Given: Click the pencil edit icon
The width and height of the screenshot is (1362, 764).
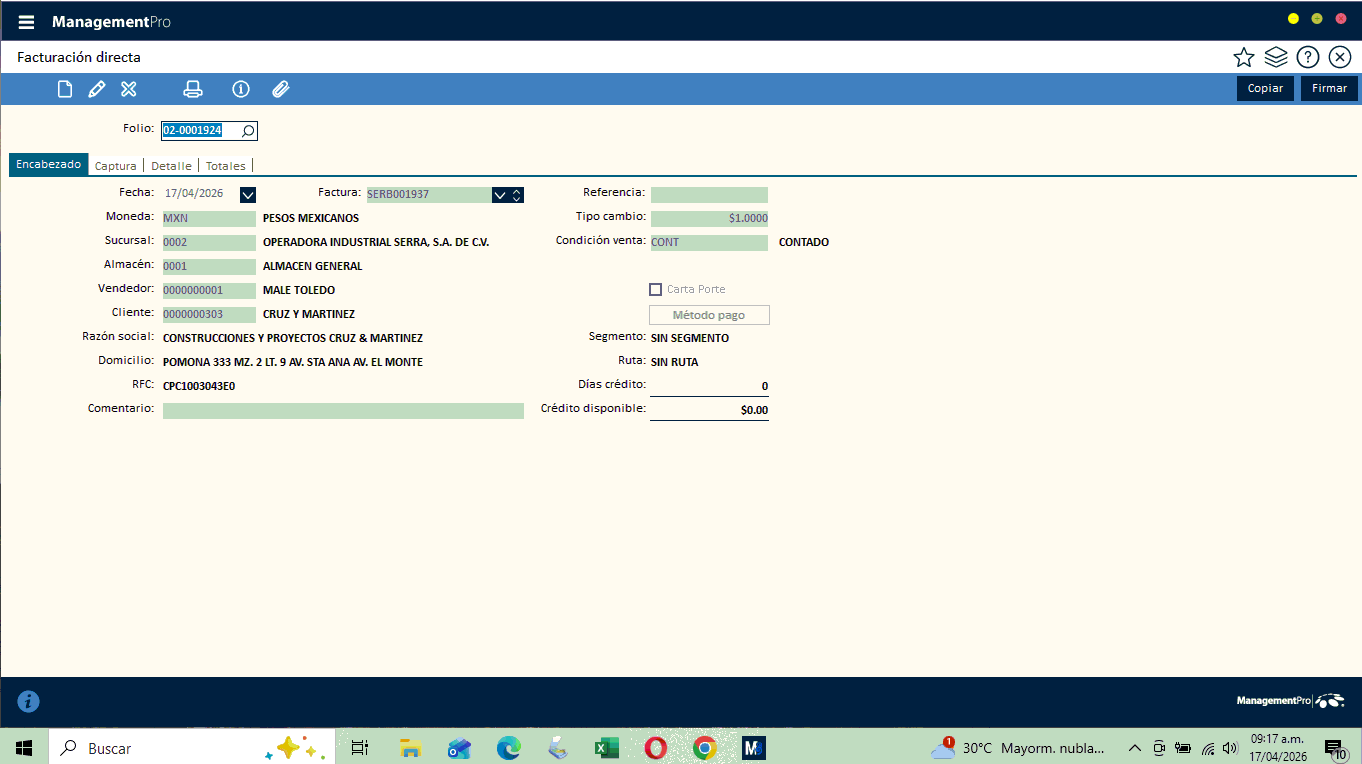Looking at the screenshot, I should pos(97,89).
